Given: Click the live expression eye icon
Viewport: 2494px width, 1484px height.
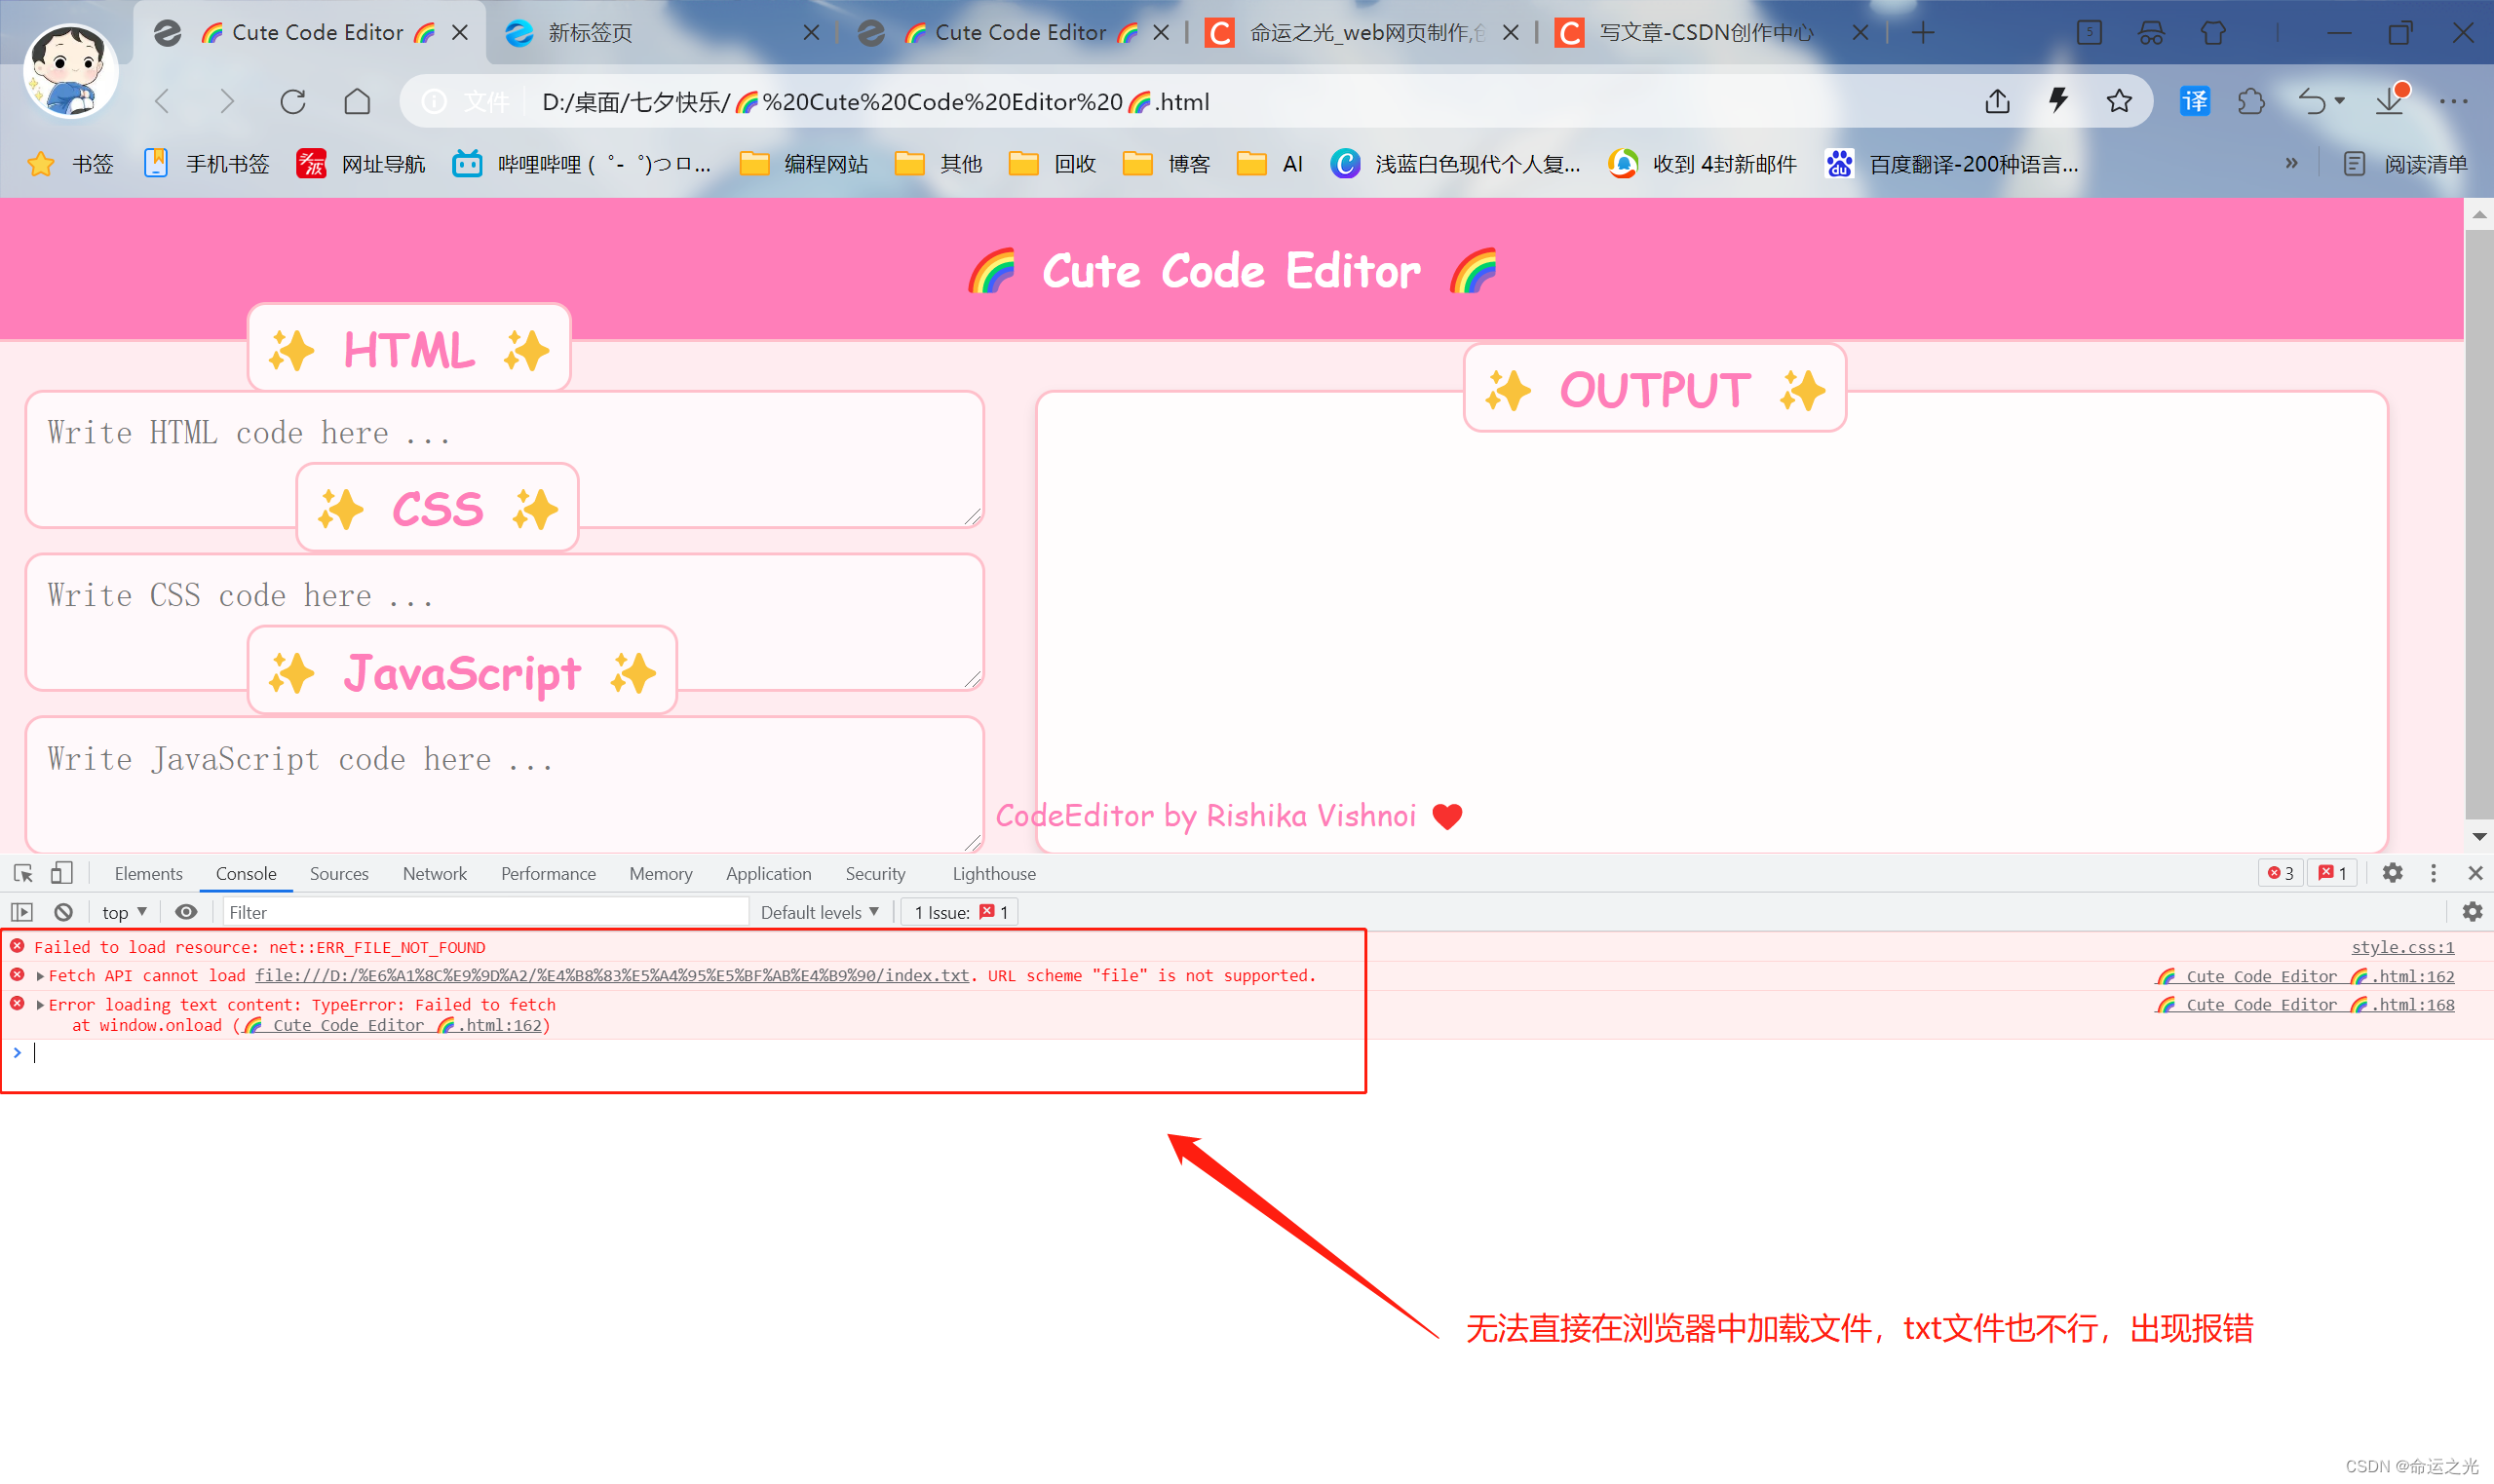Looking at the screenshot, I should 186,912.
